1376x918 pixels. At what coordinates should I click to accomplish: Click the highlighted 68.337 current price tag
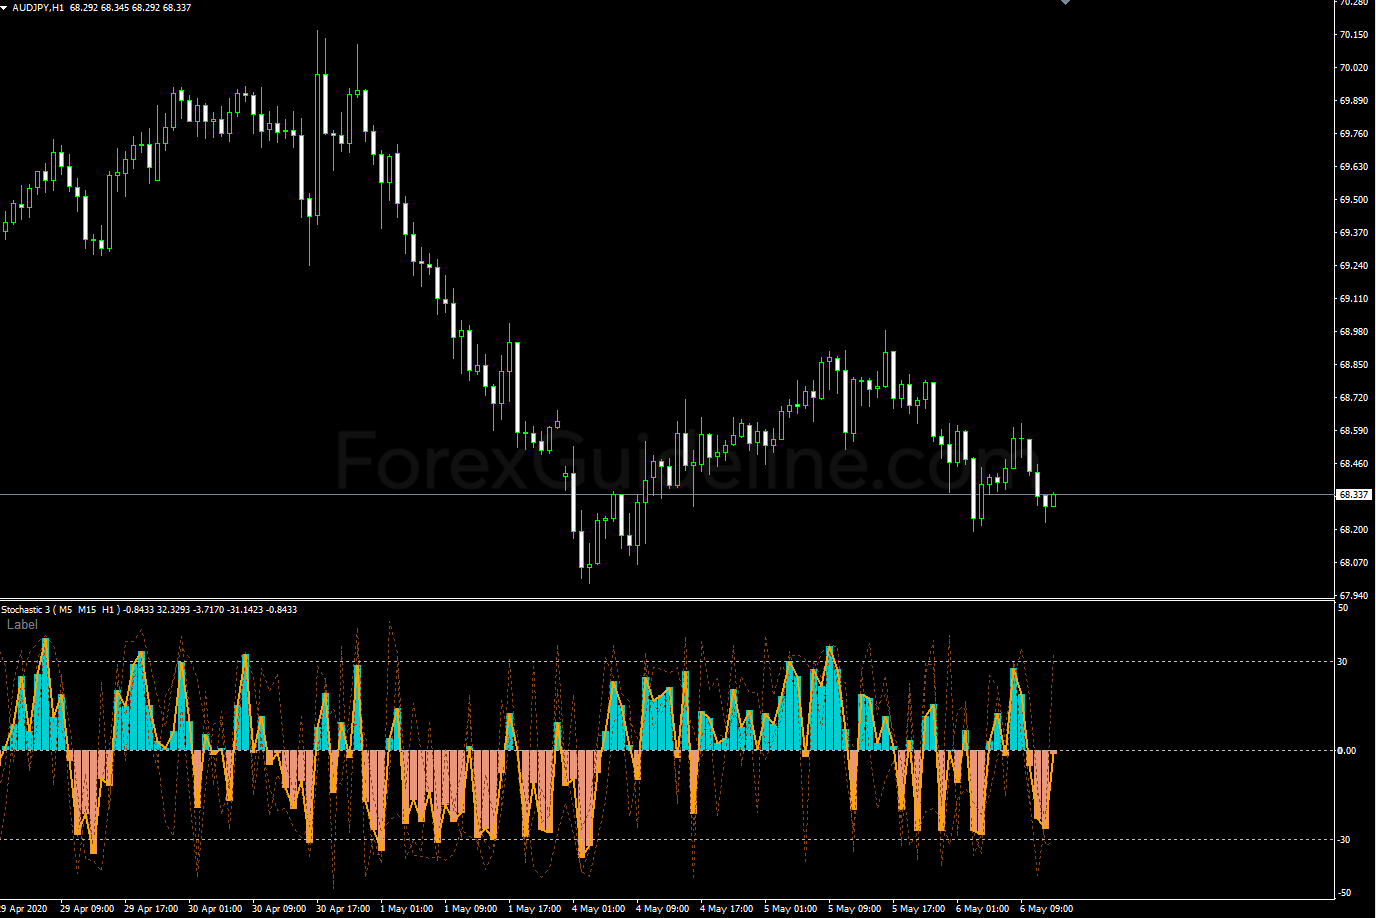point(1354,495)
